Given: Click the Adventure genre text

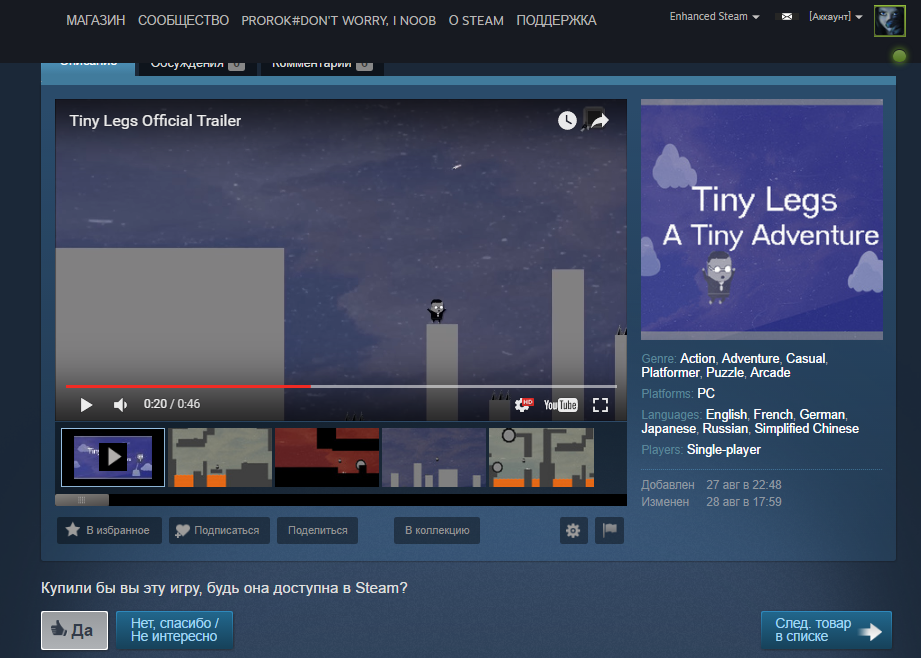Looking at the screenshot, I should pos(750,358).
